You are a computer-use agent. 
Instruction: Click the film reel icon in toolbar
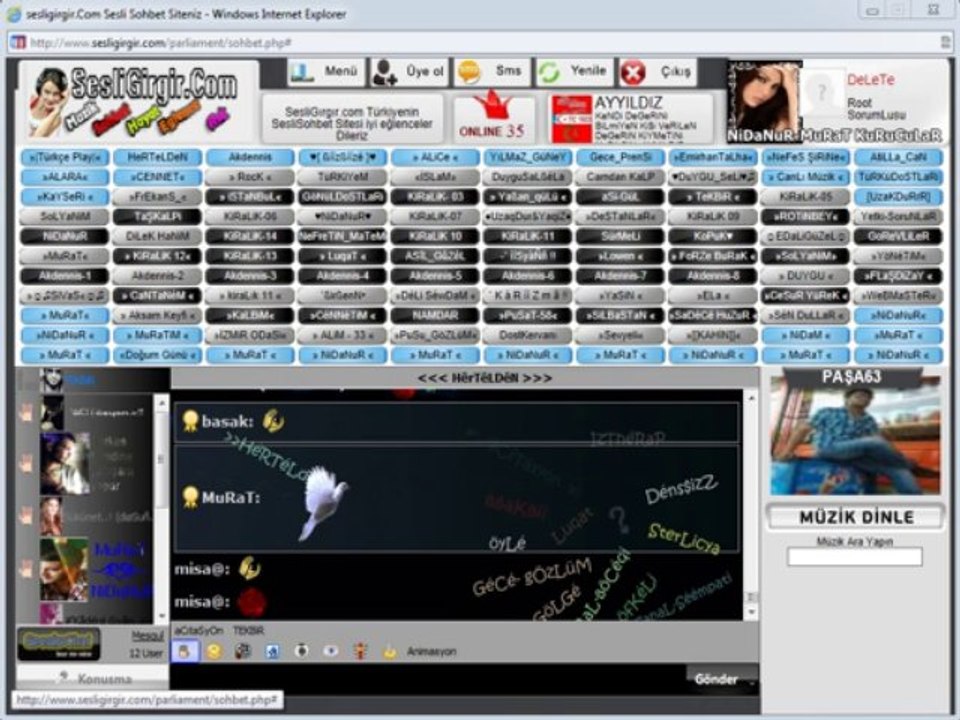click(243, 651)
